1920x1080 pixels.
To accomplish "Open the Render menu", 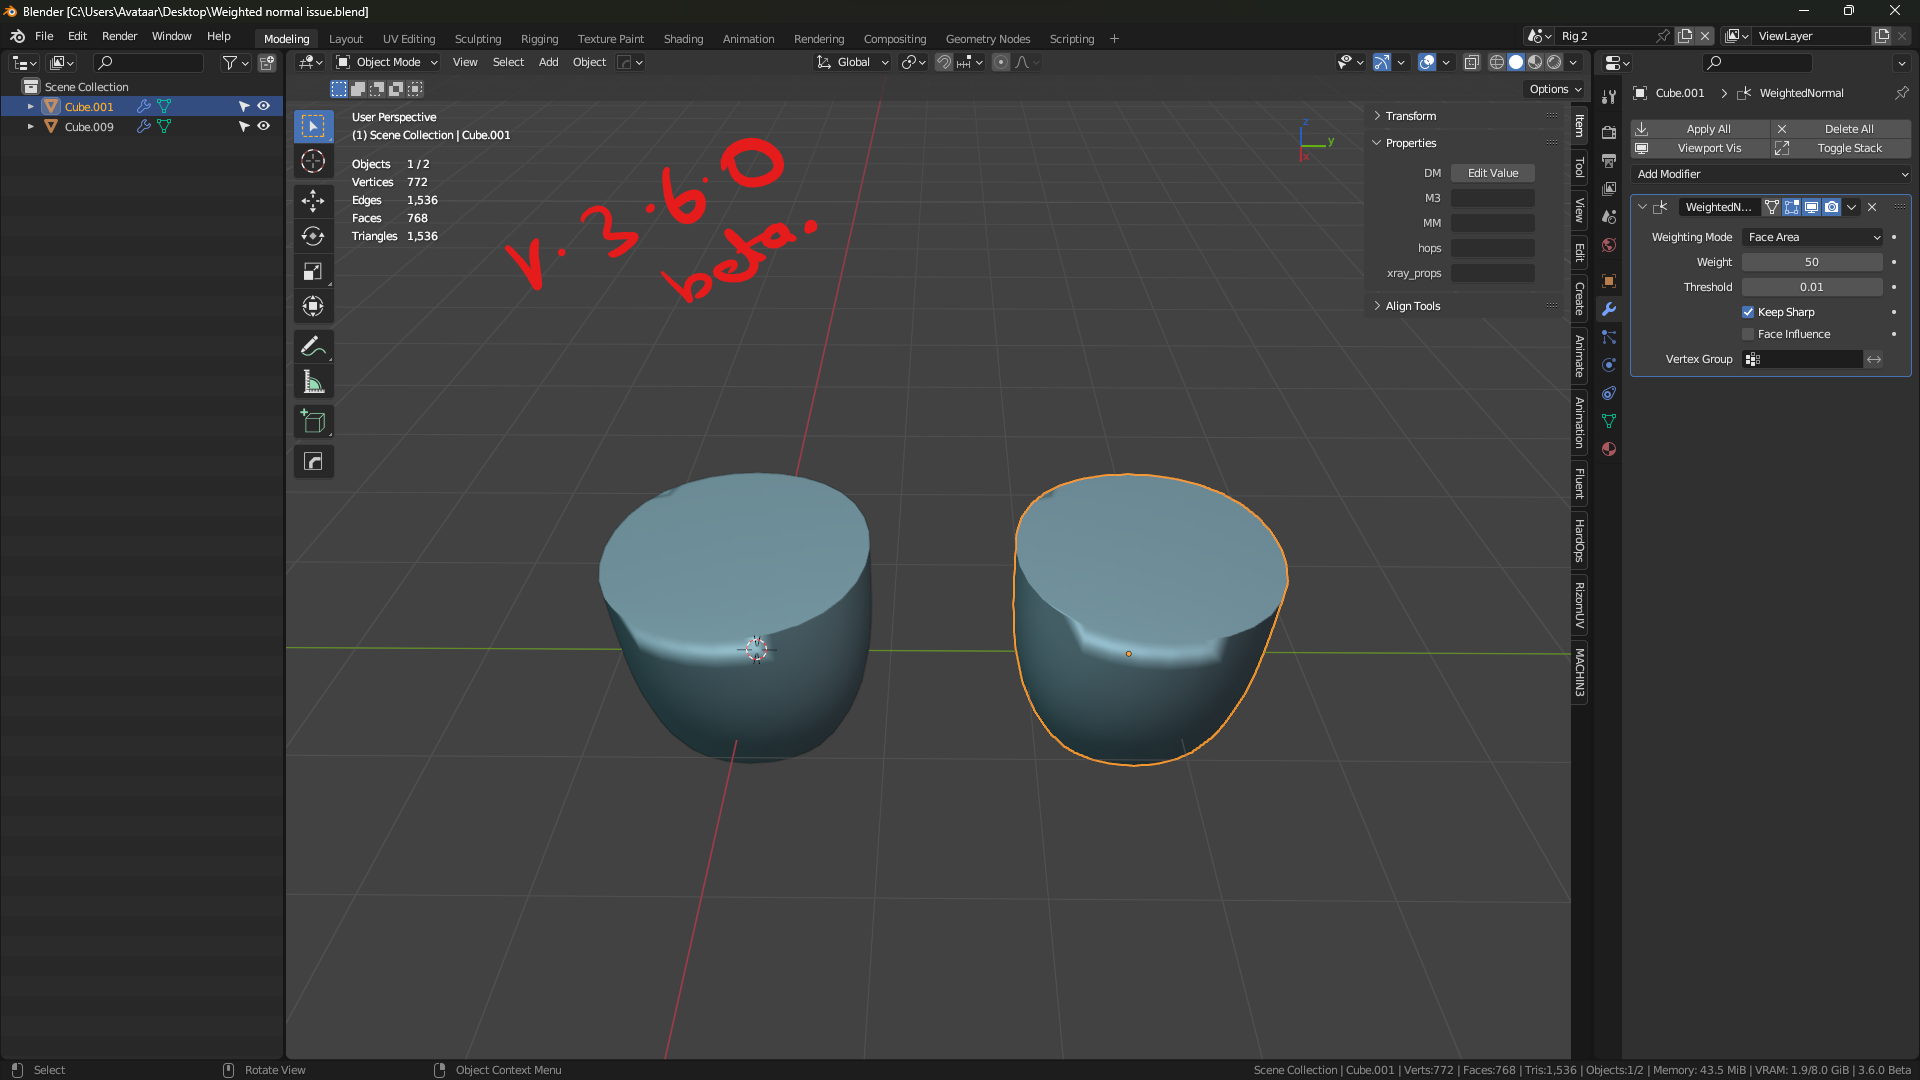I will pyautogui.click(x=119, y=36).
